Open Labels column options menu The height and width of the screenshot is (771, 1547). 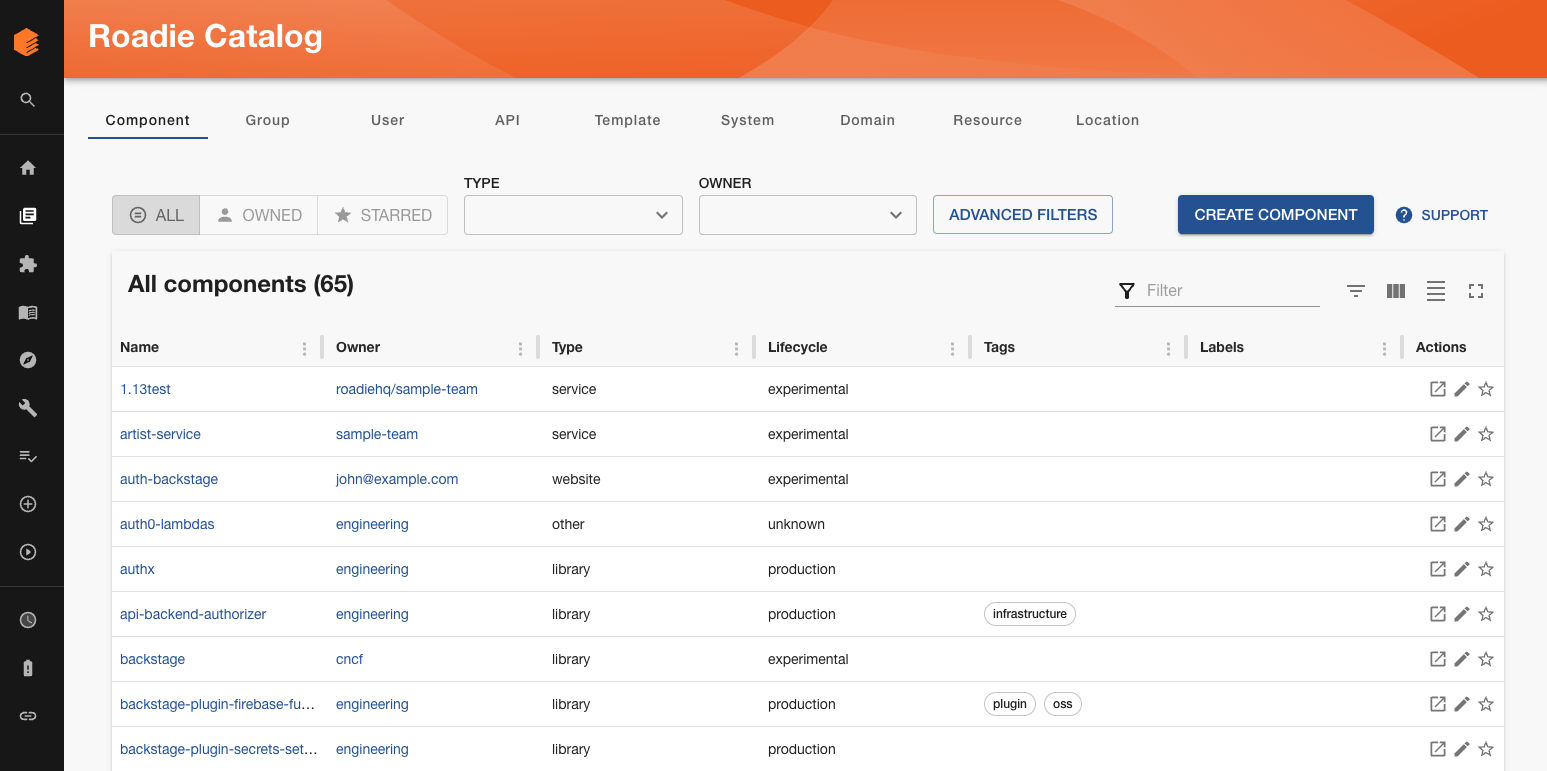tap(1385, 348)
